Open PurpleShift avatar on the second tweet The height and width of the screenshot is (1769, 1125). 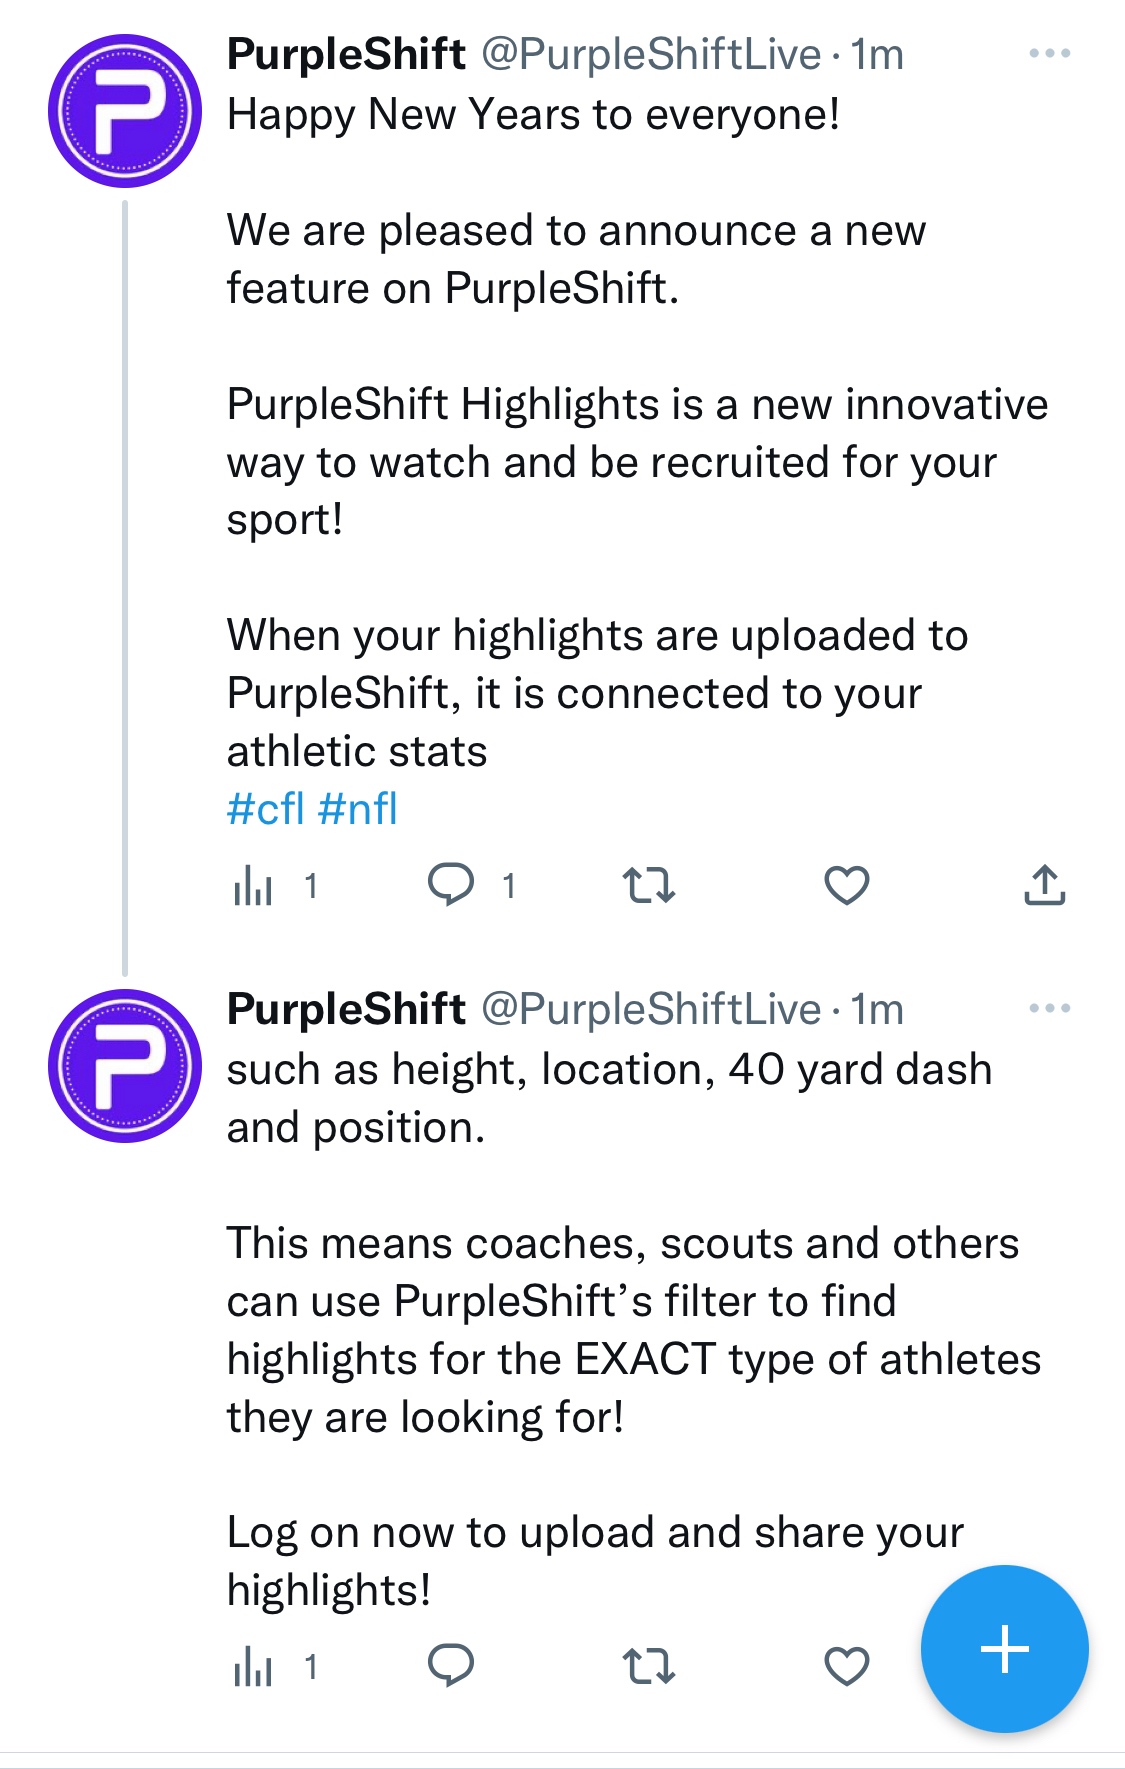125,1066
